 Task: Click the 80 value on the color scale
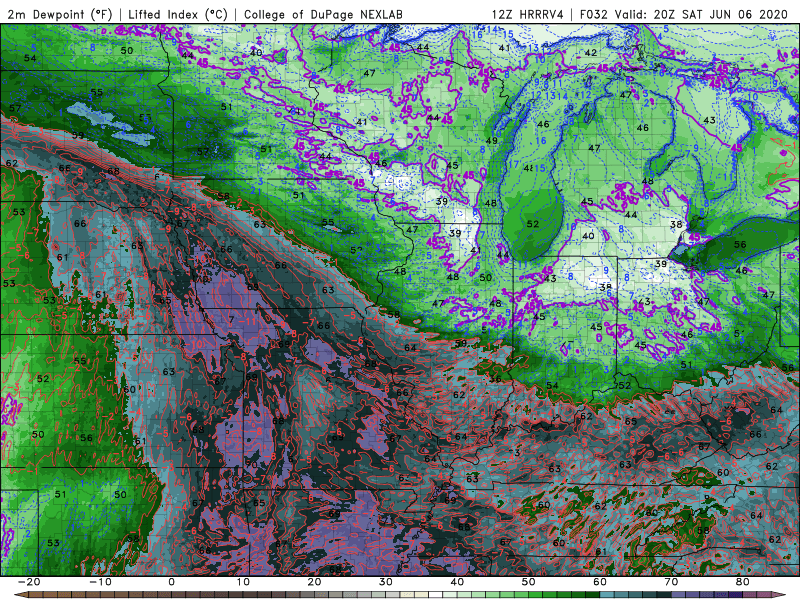743,582
